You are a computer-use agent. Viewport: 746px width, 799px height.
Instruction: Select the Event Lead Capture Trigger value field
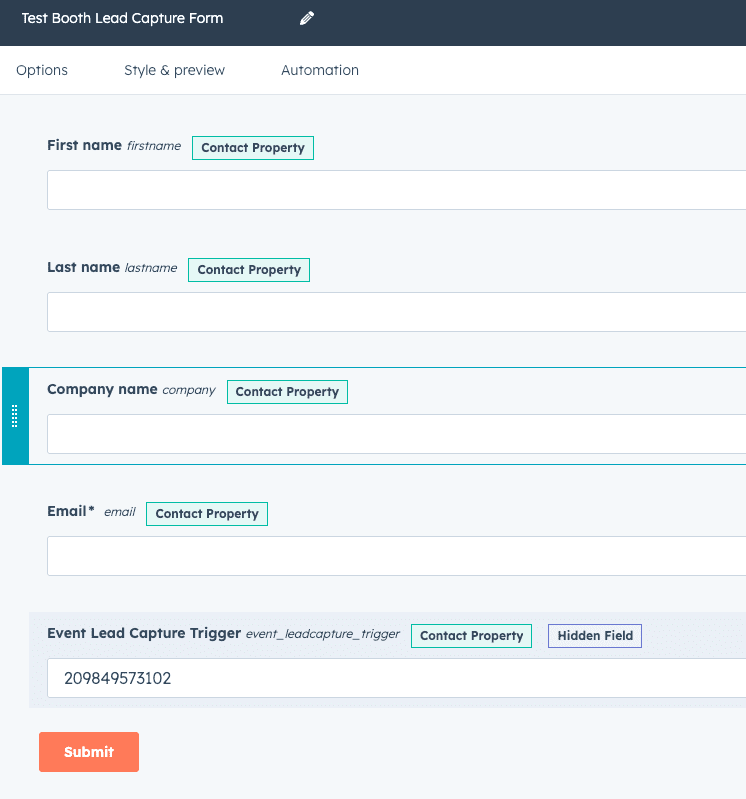[x=396, y=678]
